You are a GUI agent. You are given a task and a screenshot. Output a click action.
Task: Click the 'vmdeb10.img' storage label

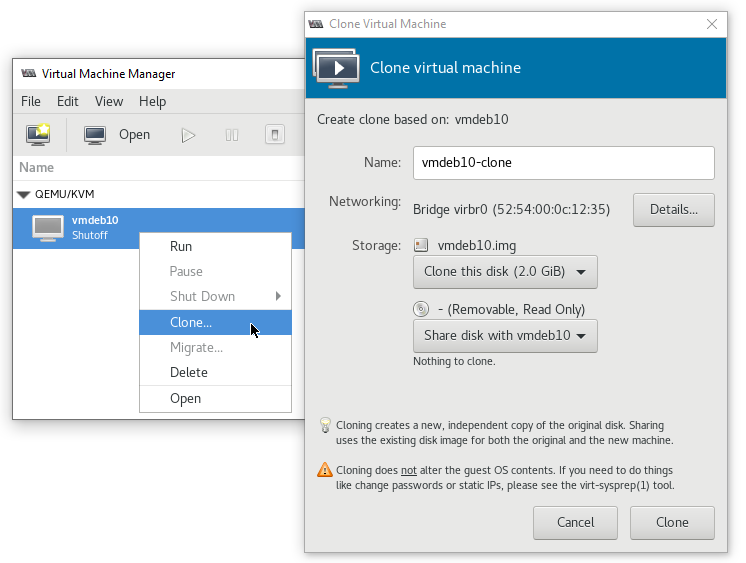(x=477, y=246)
